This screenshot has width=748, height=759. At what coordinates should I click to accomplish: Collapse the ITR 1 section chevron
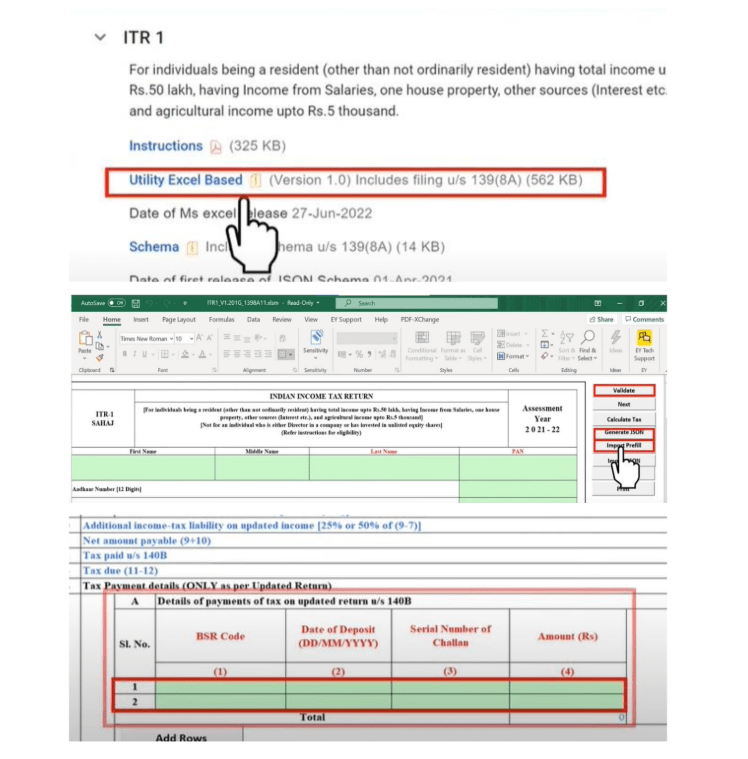(99, 38)
